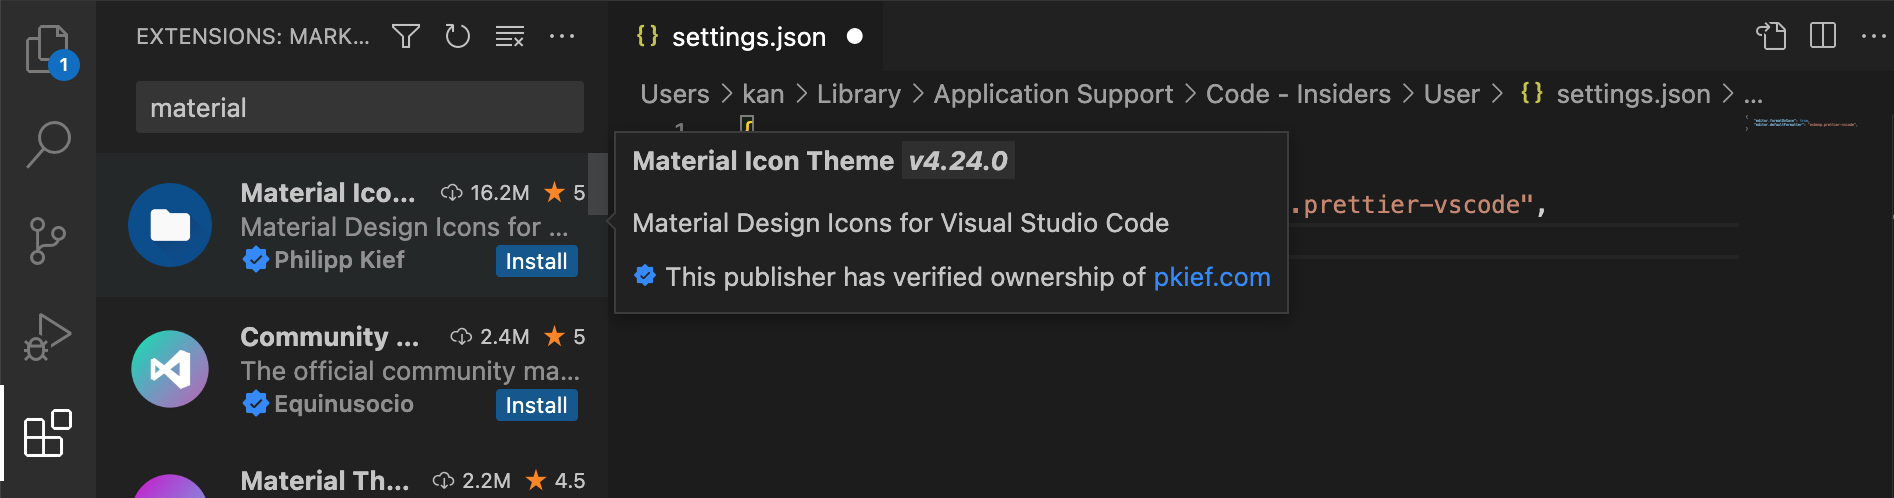The width and height of the screenshot is (1894, 498).
Task: Click the Open Settings UI icon
Action: tap(1771, 37)
